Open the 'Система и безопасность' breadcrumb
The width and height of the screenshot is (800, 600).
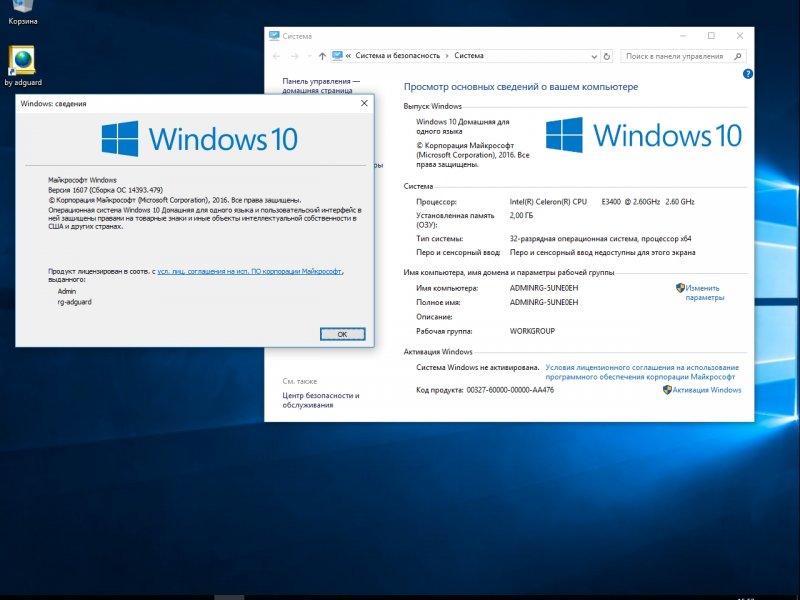point(397,56)
